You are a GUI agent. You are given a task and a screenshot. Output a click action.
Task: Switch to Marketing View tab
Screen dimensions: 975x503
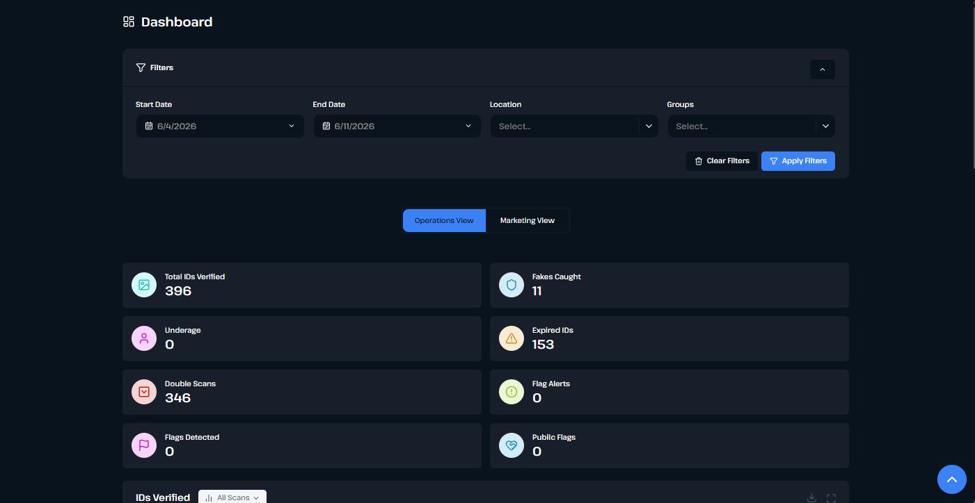pyautogui.click(x=527, y=221)
